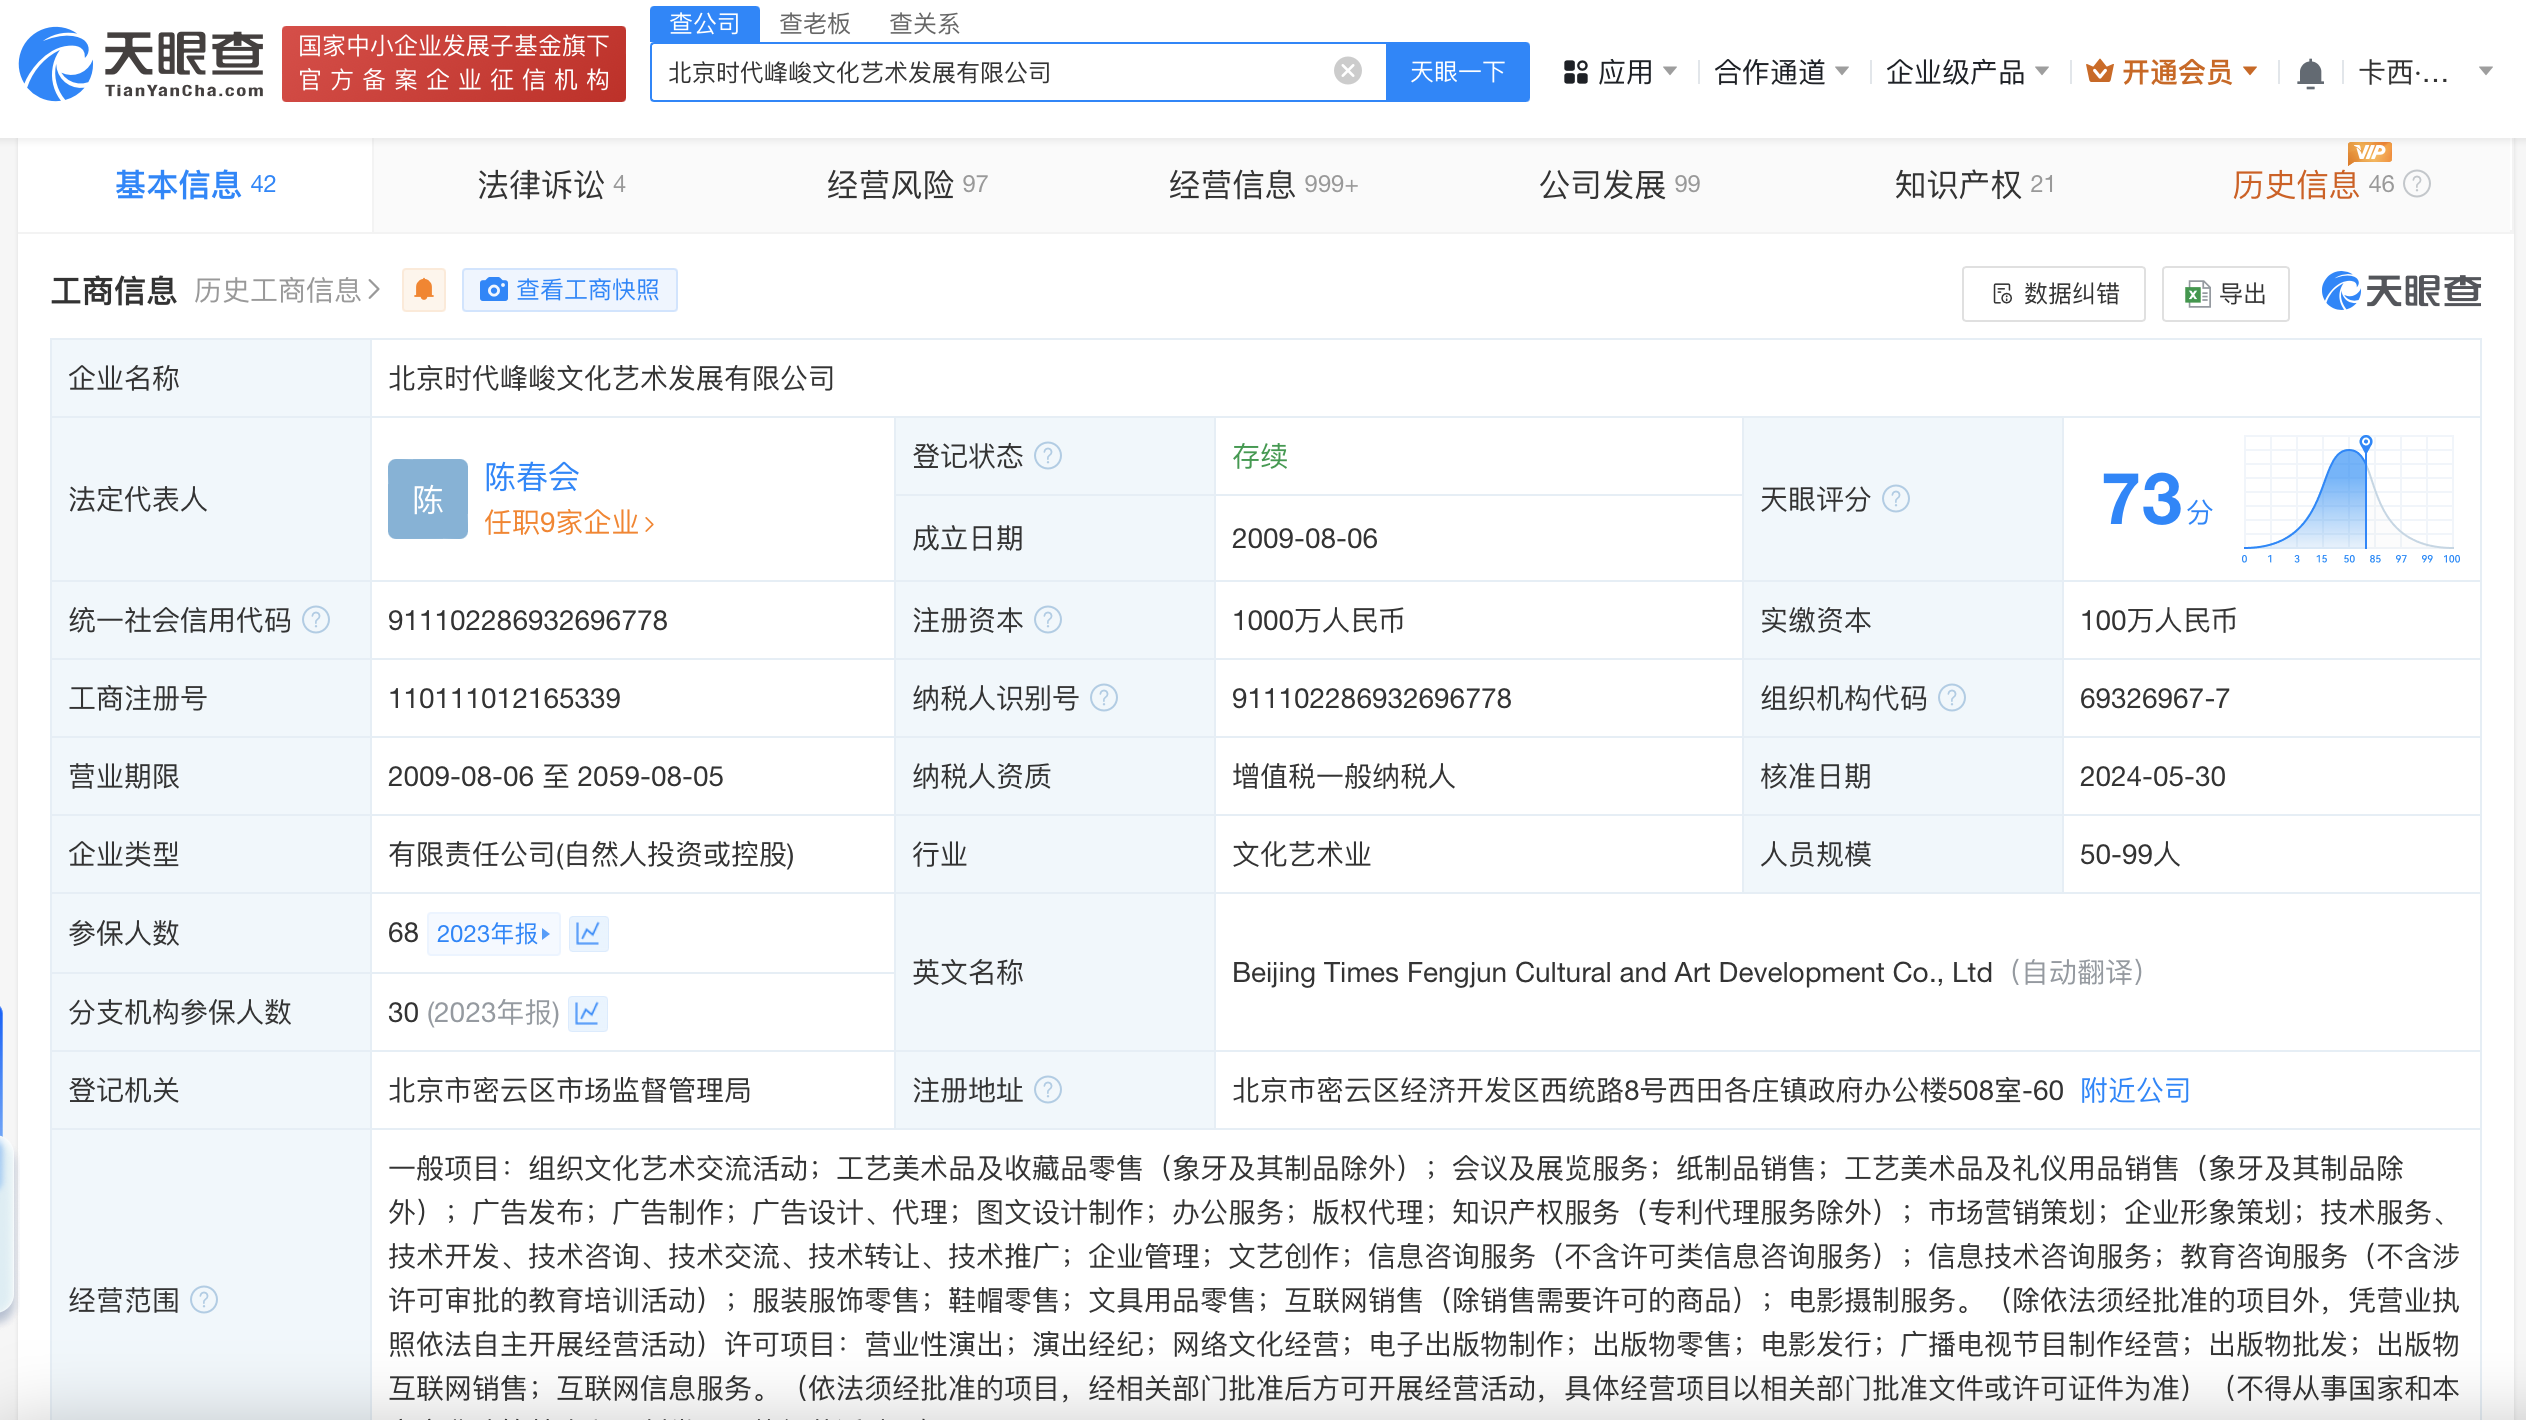Select the 查老板 search tab
This screenshot has width=2526, height=1420.
pyautogui.click(x=814, y=23)
